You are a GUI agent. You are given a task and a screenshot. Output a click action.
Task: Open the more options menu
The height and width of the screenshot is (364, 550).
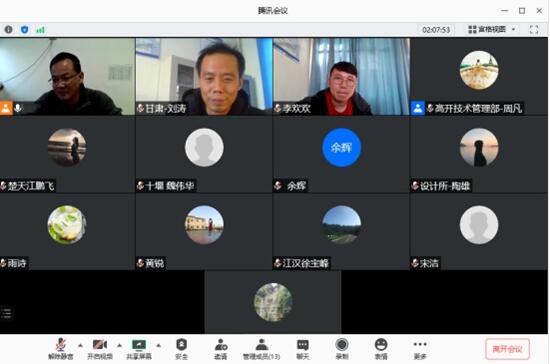[x=420, y=349]
